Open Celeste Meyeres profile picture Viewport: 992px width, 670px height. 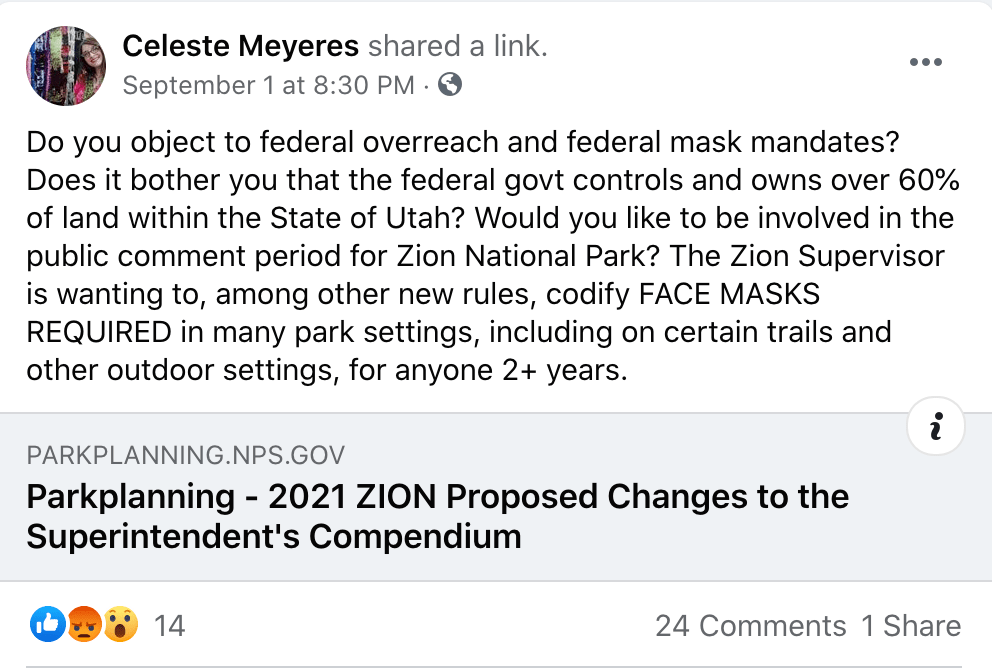tap(65, 65)
